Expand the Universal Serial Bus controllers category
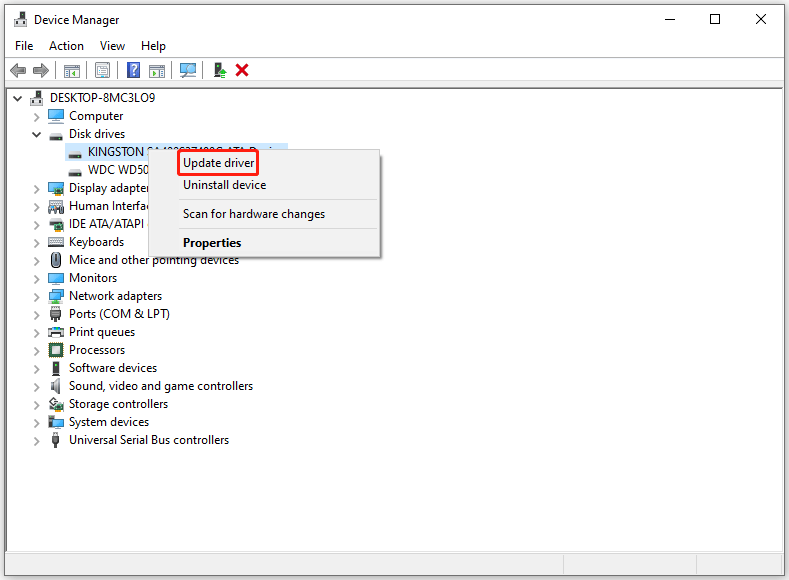 point(36,441)
